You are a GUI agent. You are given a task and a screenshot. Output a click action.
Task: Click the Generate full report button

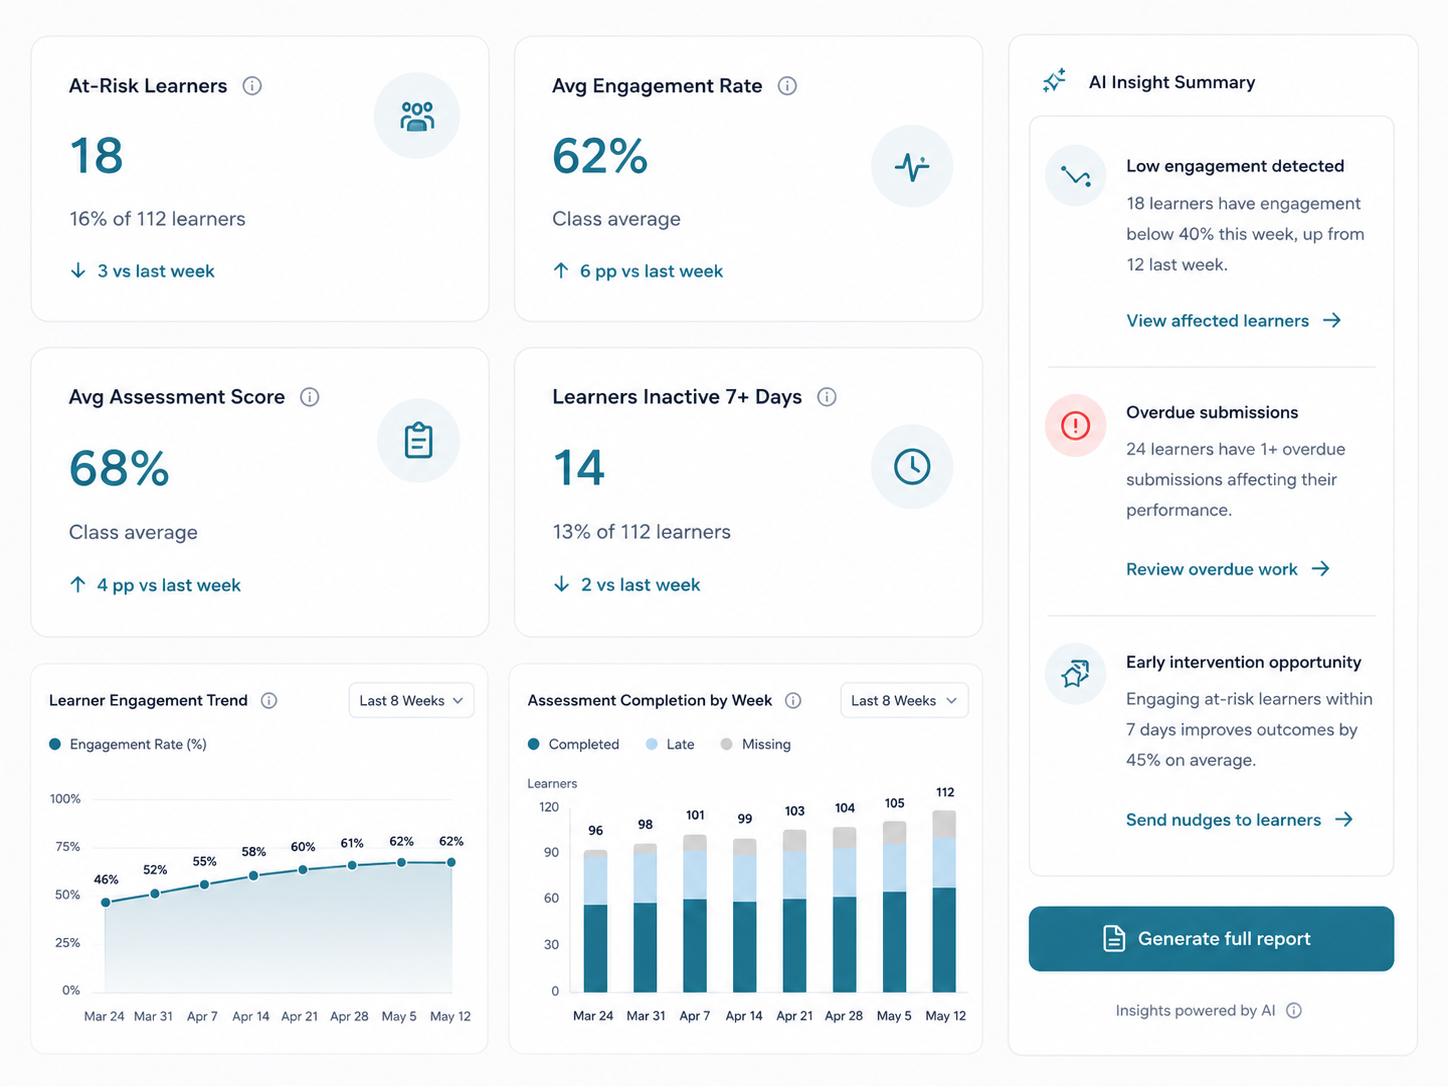[1211, 939]
